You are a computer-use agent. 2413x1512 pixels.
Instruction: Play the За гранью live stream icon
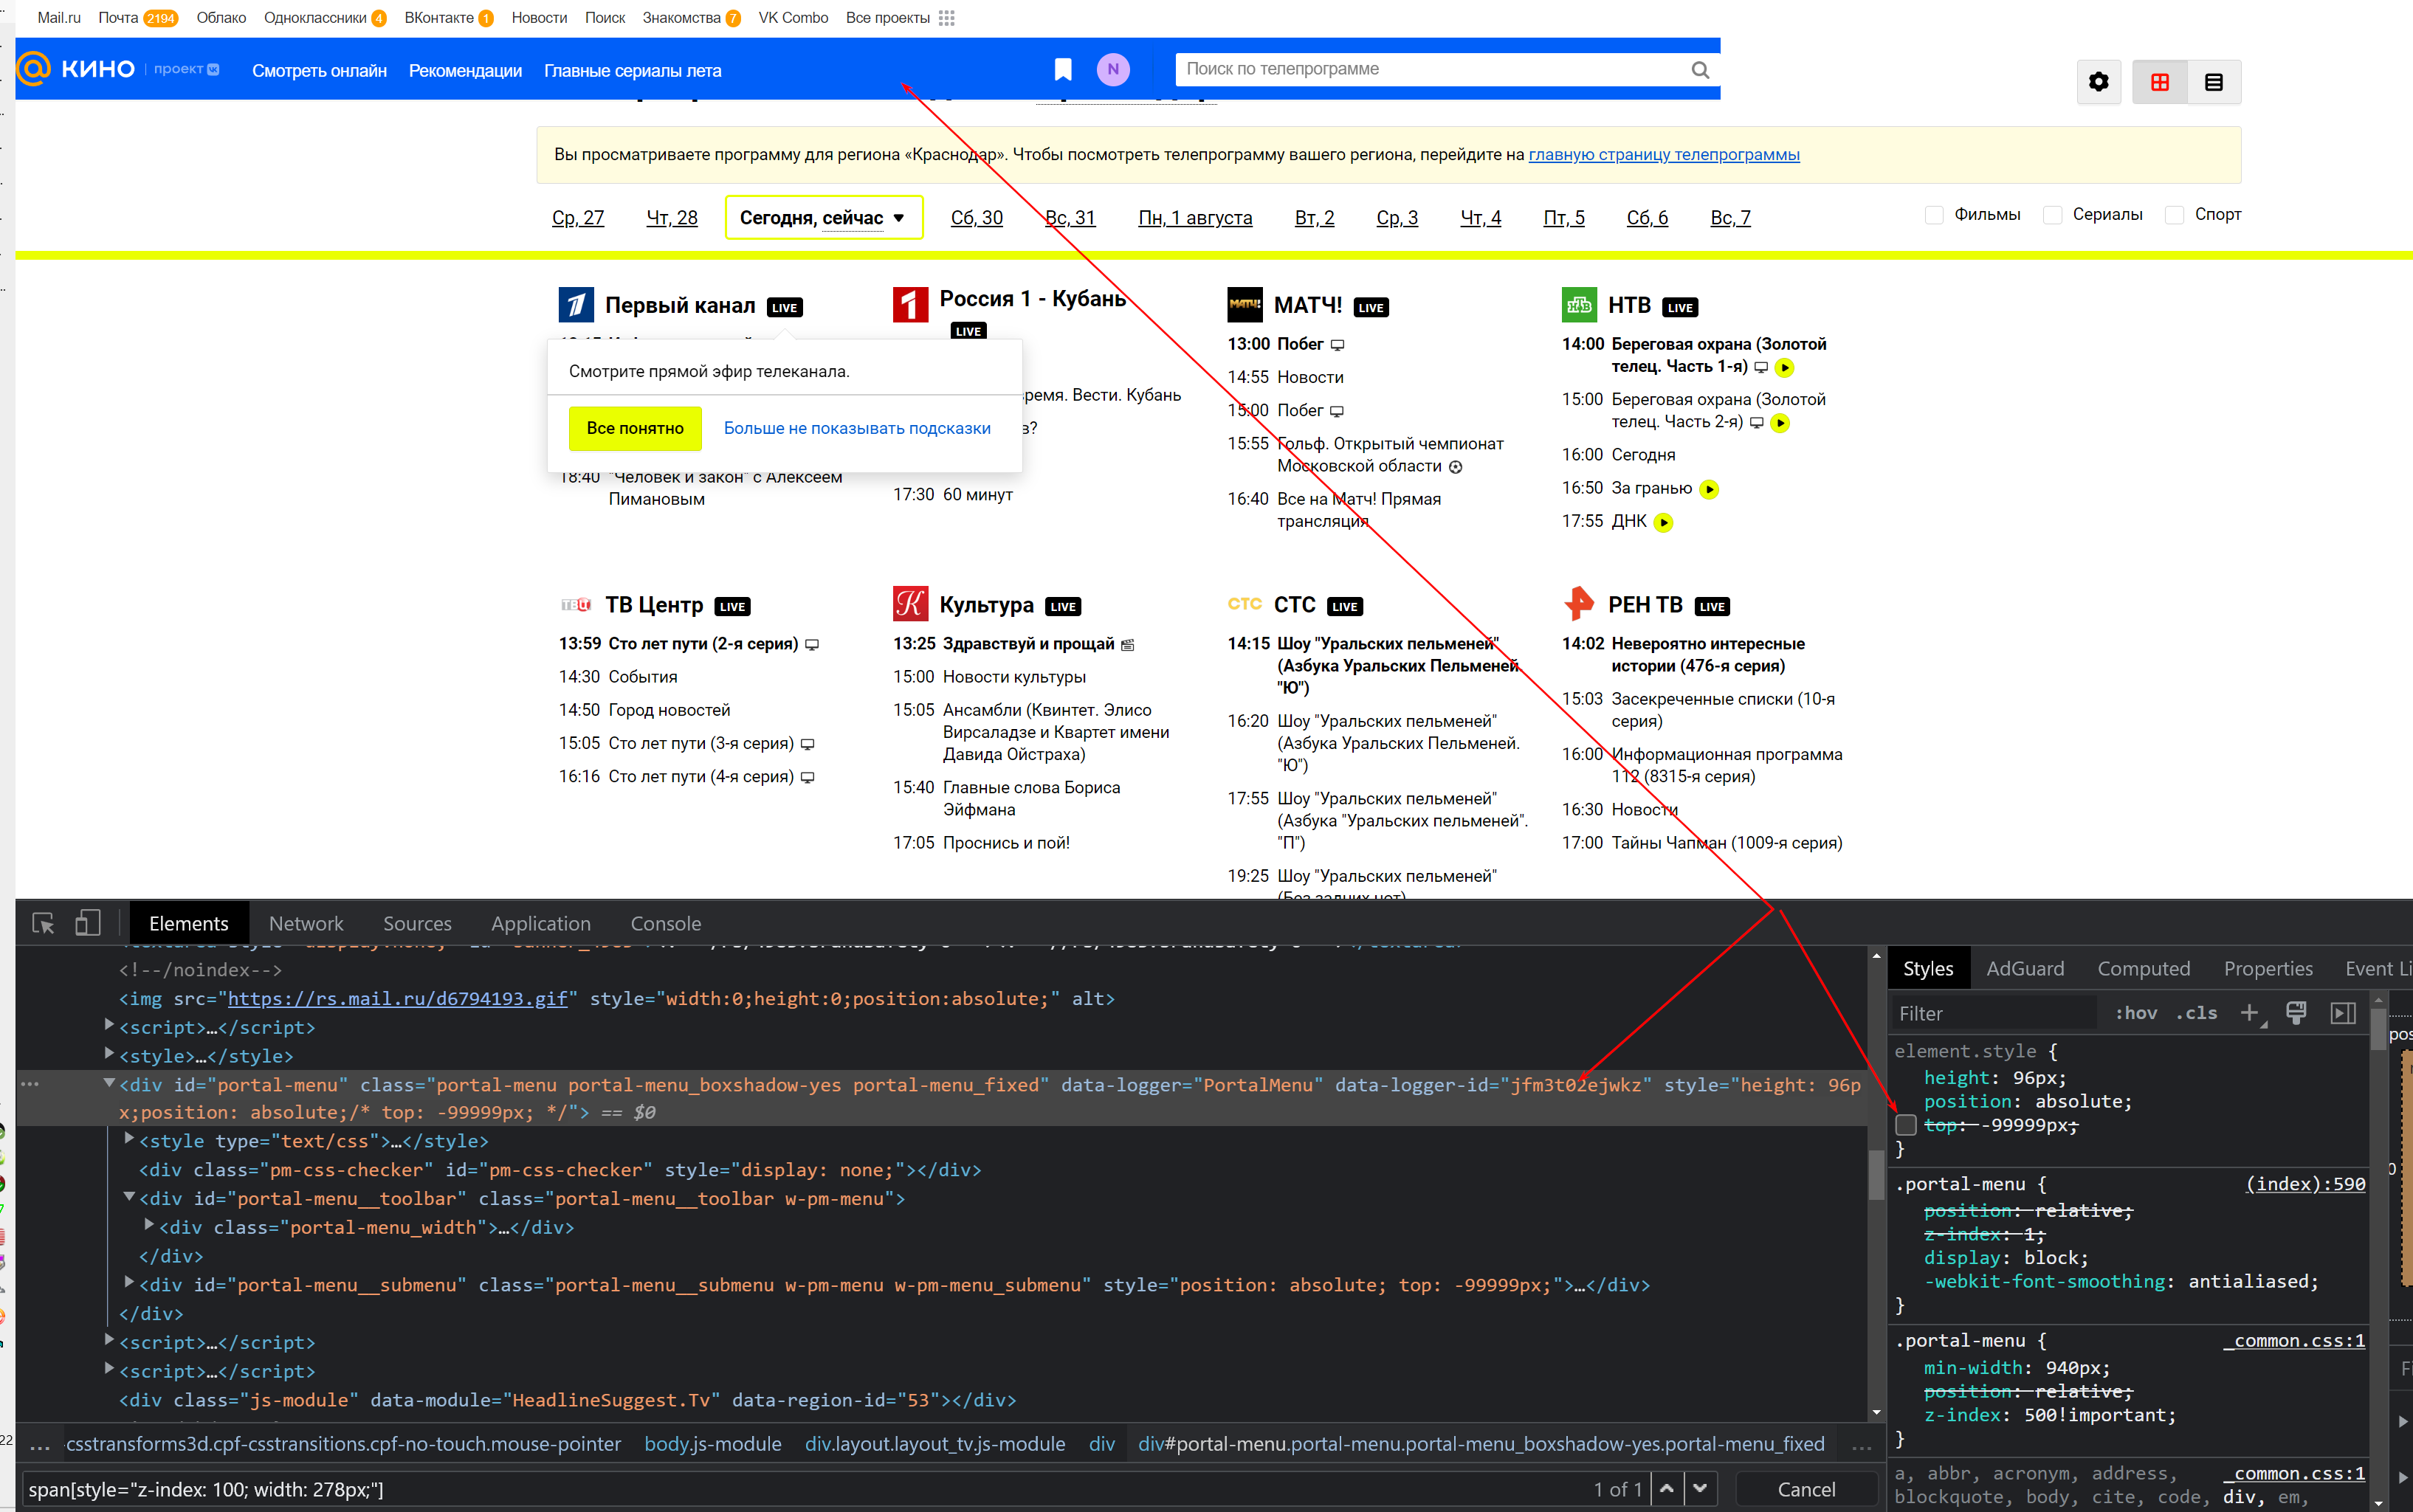coord(1710,489)
